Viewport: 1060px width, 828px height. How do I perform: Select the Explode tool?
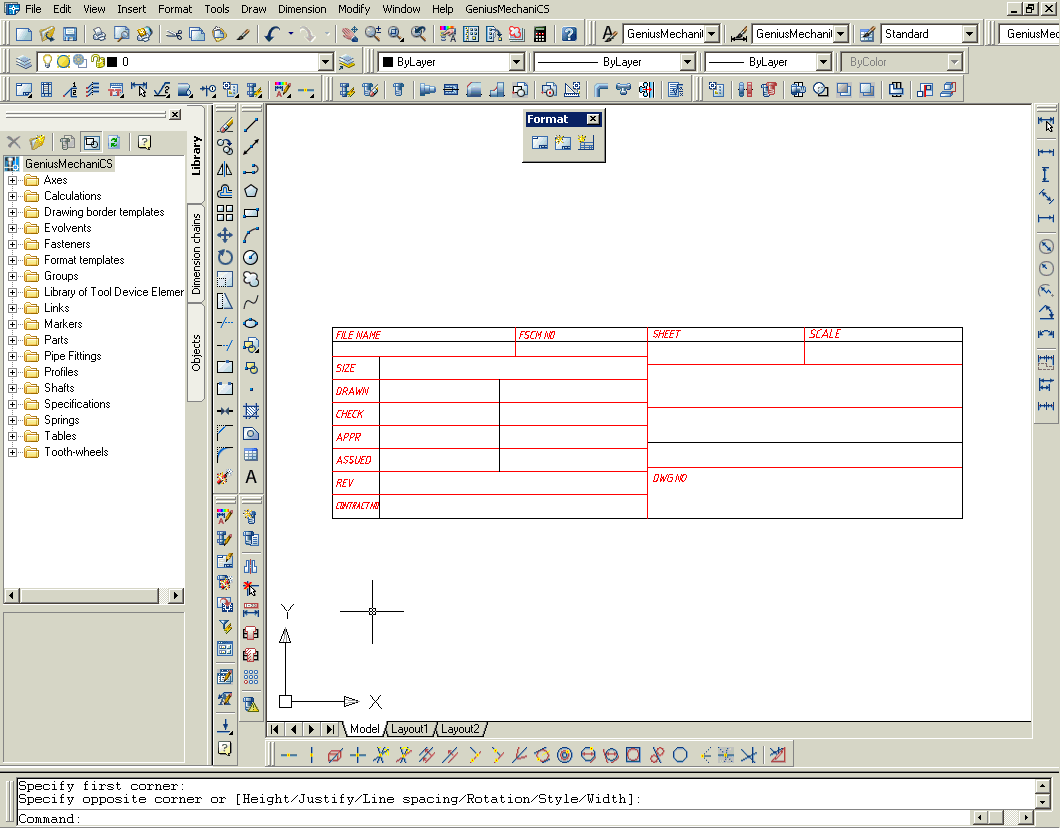coord(225,477)
